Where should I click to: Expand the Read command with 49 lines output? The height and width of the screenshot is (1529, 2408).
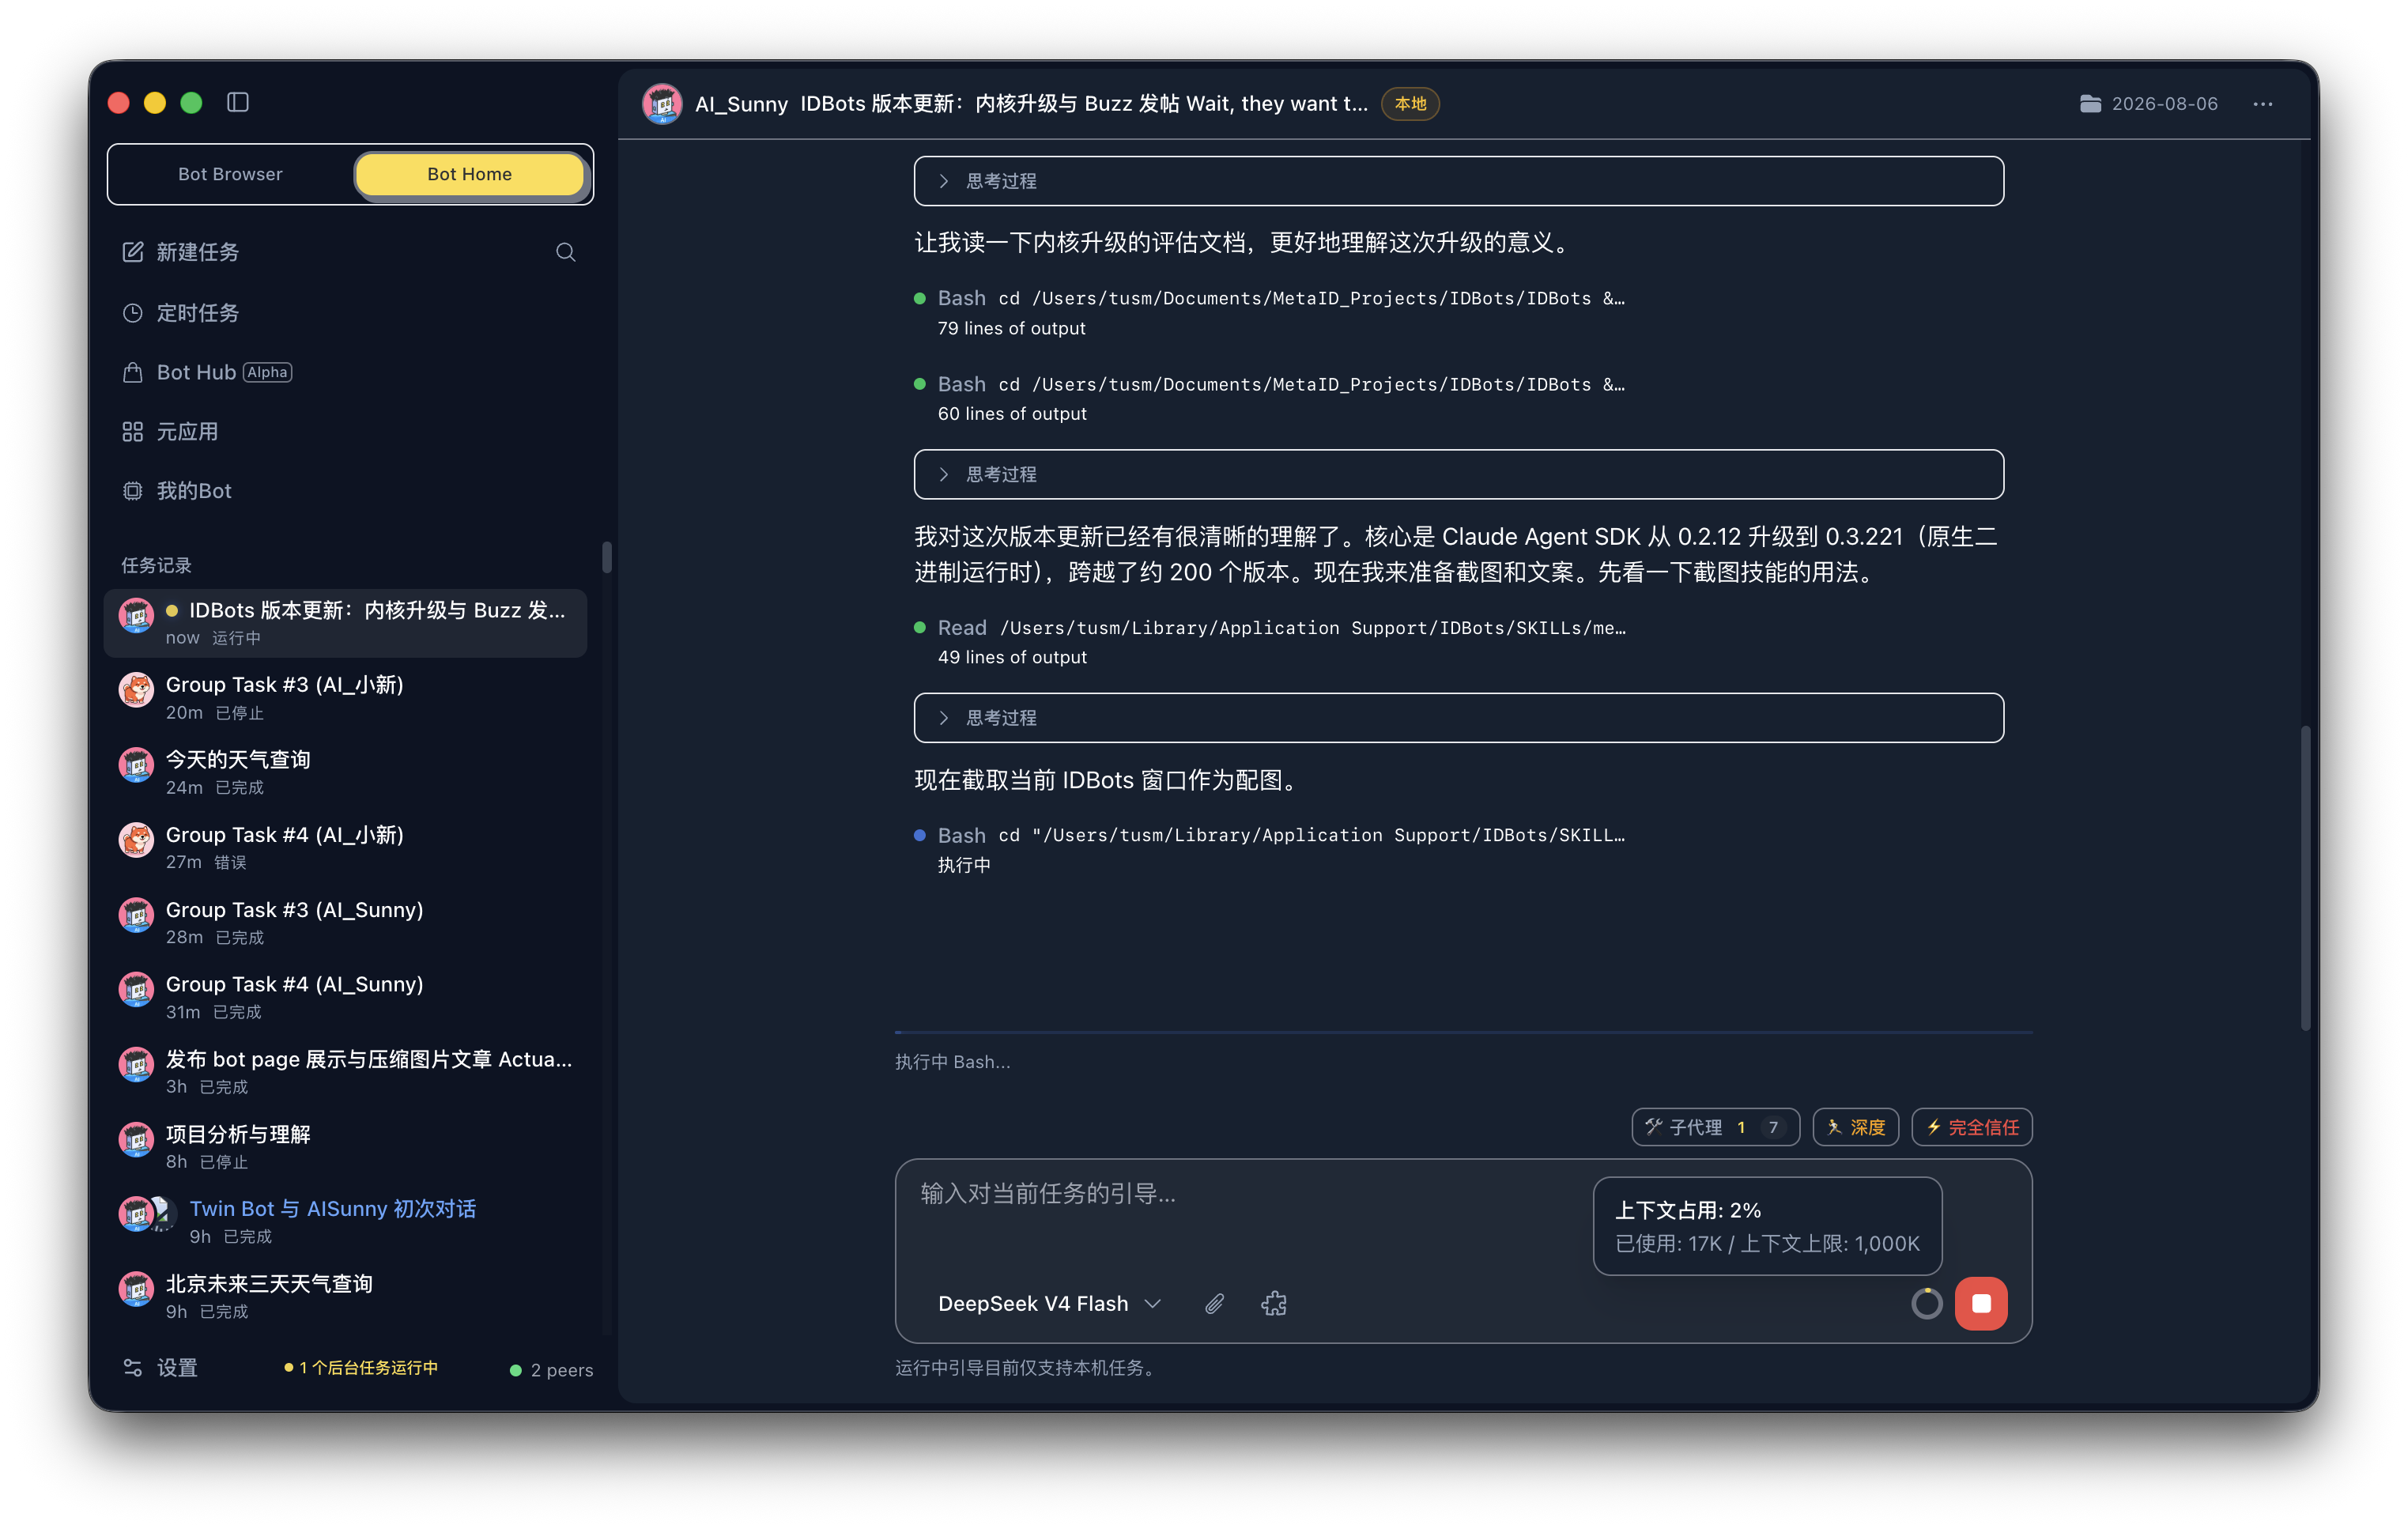(1270, 642)
